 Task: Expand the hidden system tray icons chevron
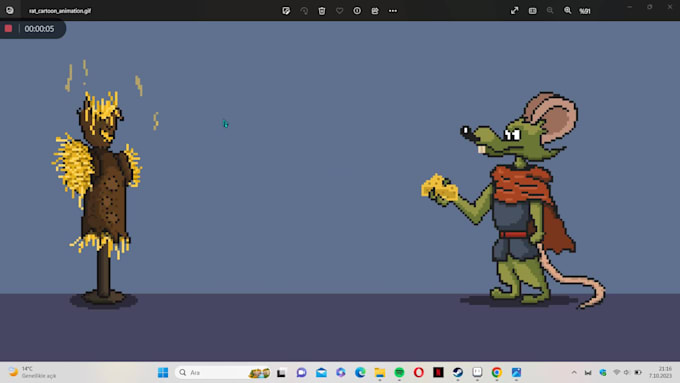[574, 373]
